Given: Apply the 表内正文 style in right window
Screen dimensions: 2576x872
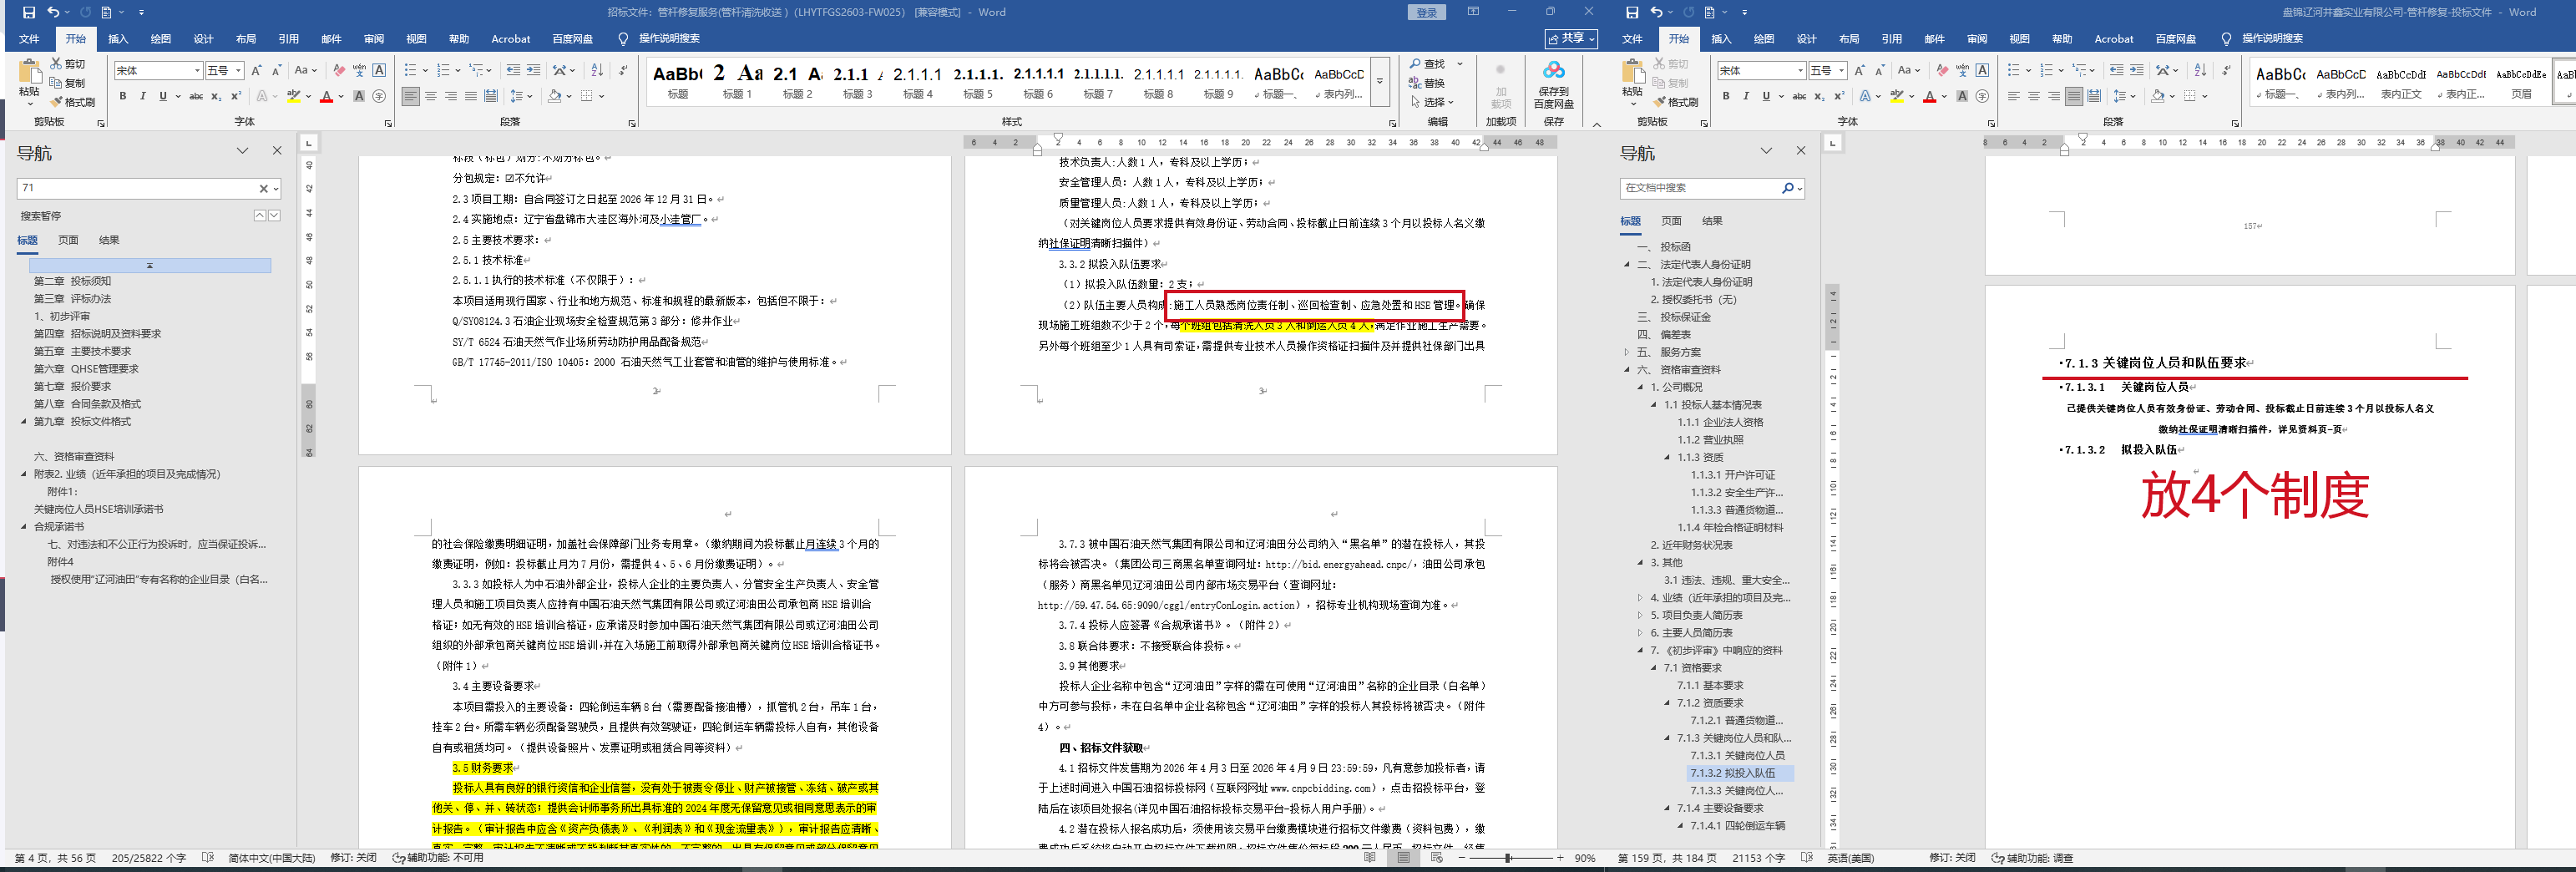Looking at the screenshot, I should tap(2401, 81).
